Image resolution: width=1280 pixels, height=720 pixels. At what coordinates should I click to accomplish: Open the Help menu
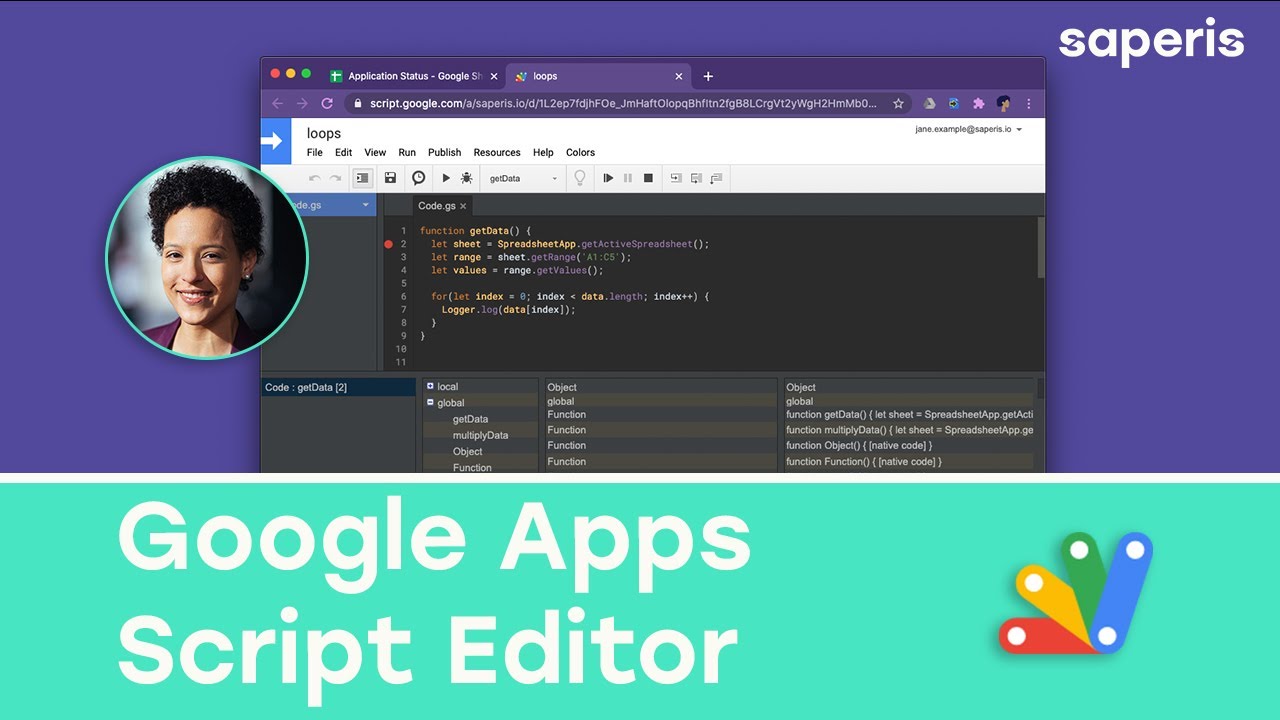[x=543, y=153]
